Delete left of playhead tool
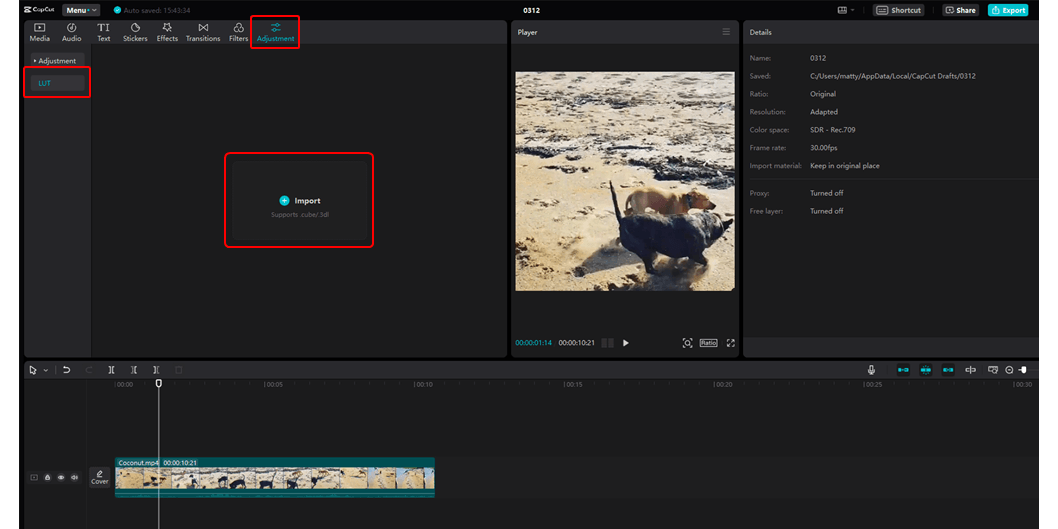Screen dimensions: 1058x529 134,370
